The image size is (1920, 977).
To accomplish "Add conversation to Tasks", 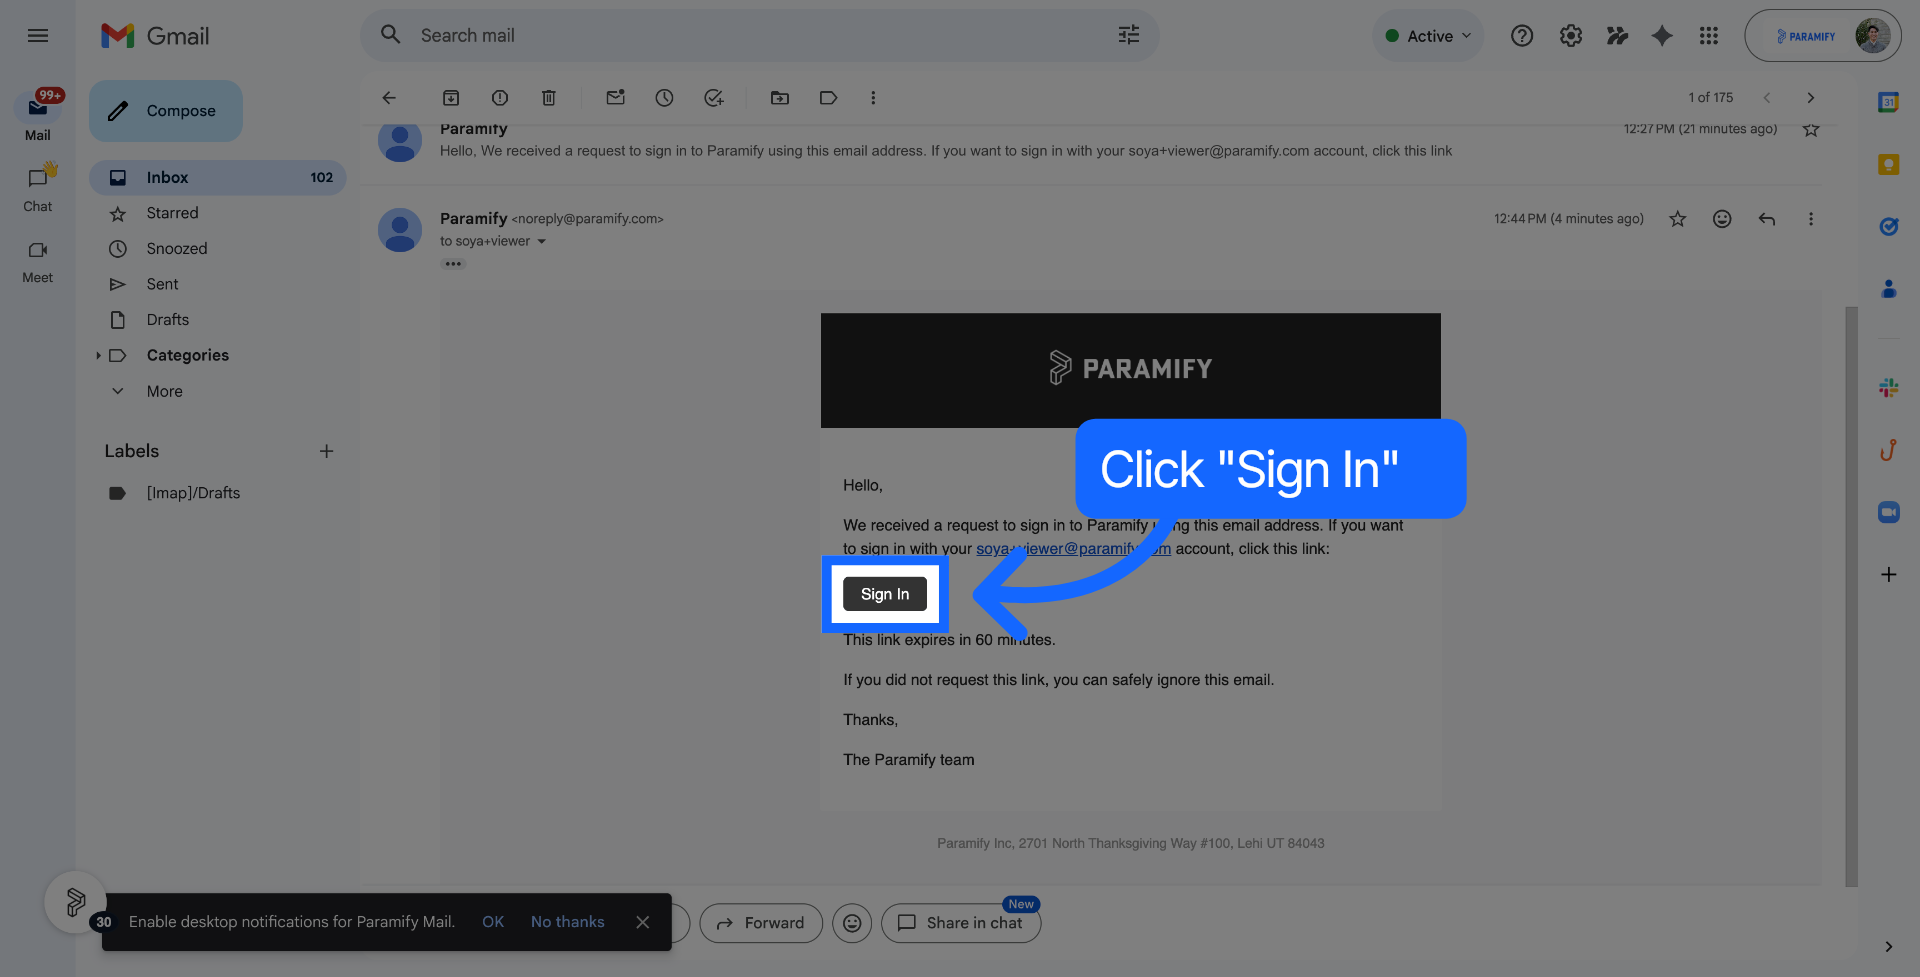I will (713, 98).
